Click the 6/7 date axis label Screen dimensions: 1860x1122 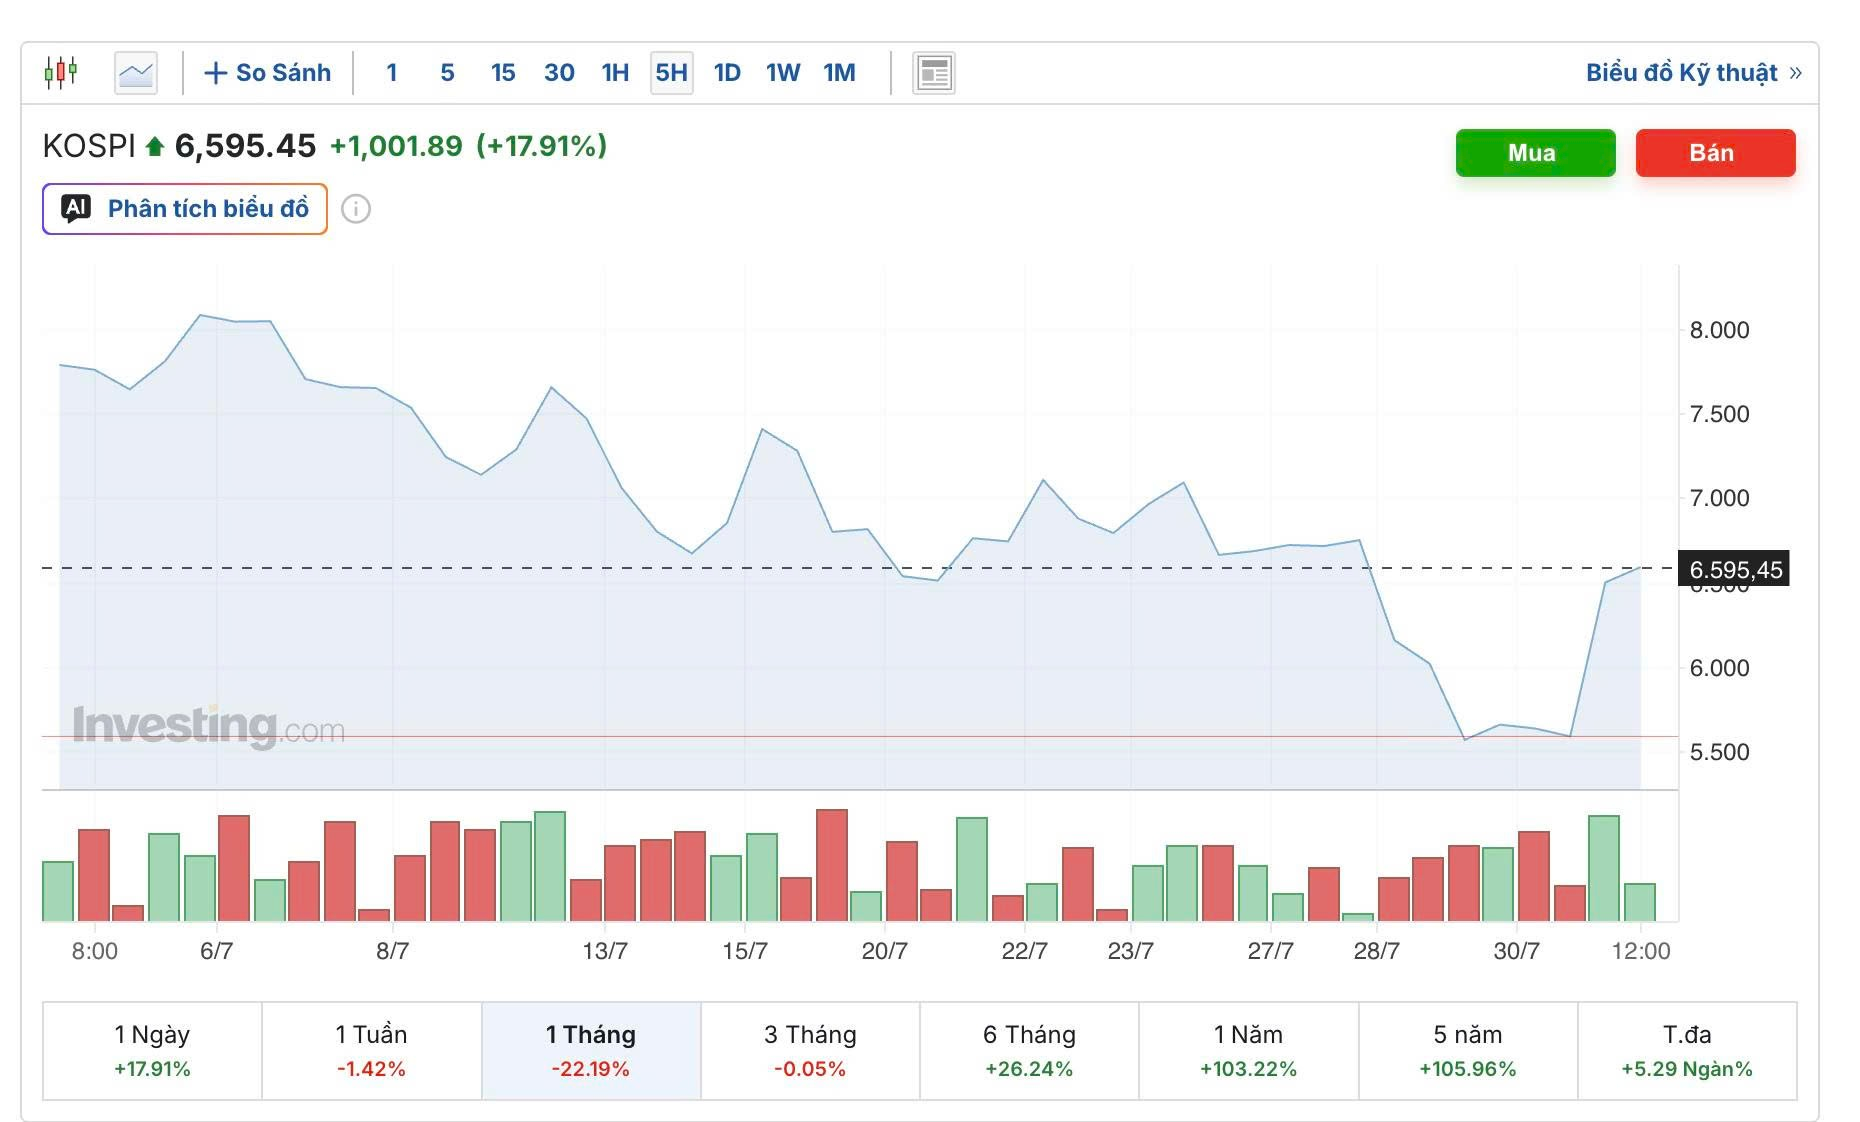216,951
